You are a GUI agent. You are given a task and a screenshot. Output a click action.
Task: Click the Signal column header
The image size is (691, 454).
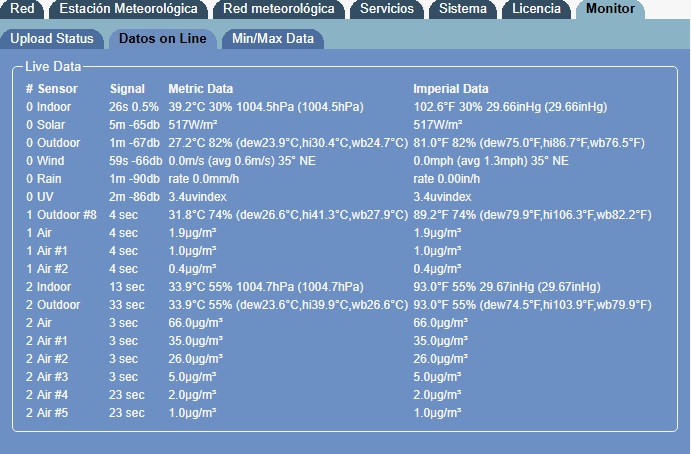tap(127, 89)
